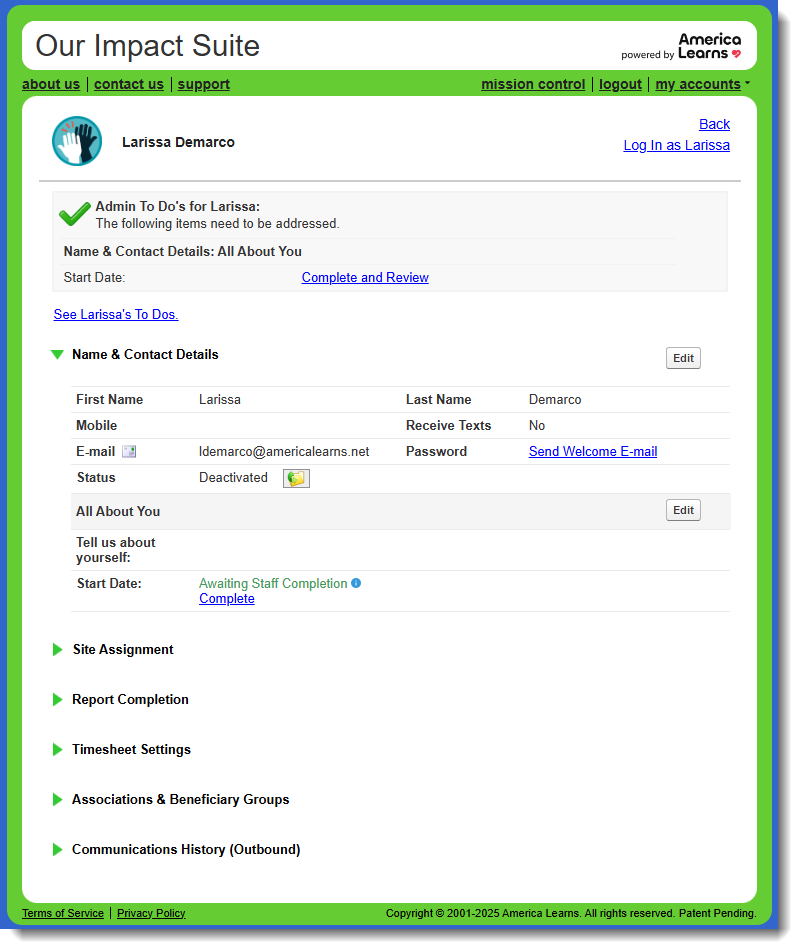The width and height of the screenshot is (801, 952).
Task: Click the status change icon beside Deactivated
Action: point(296,478)
